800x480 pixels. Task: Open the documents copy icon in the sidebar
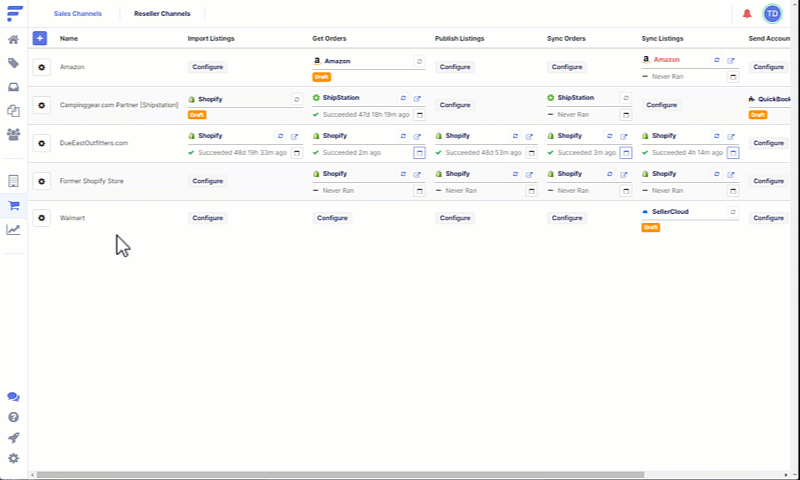click(x=13, y=111)
